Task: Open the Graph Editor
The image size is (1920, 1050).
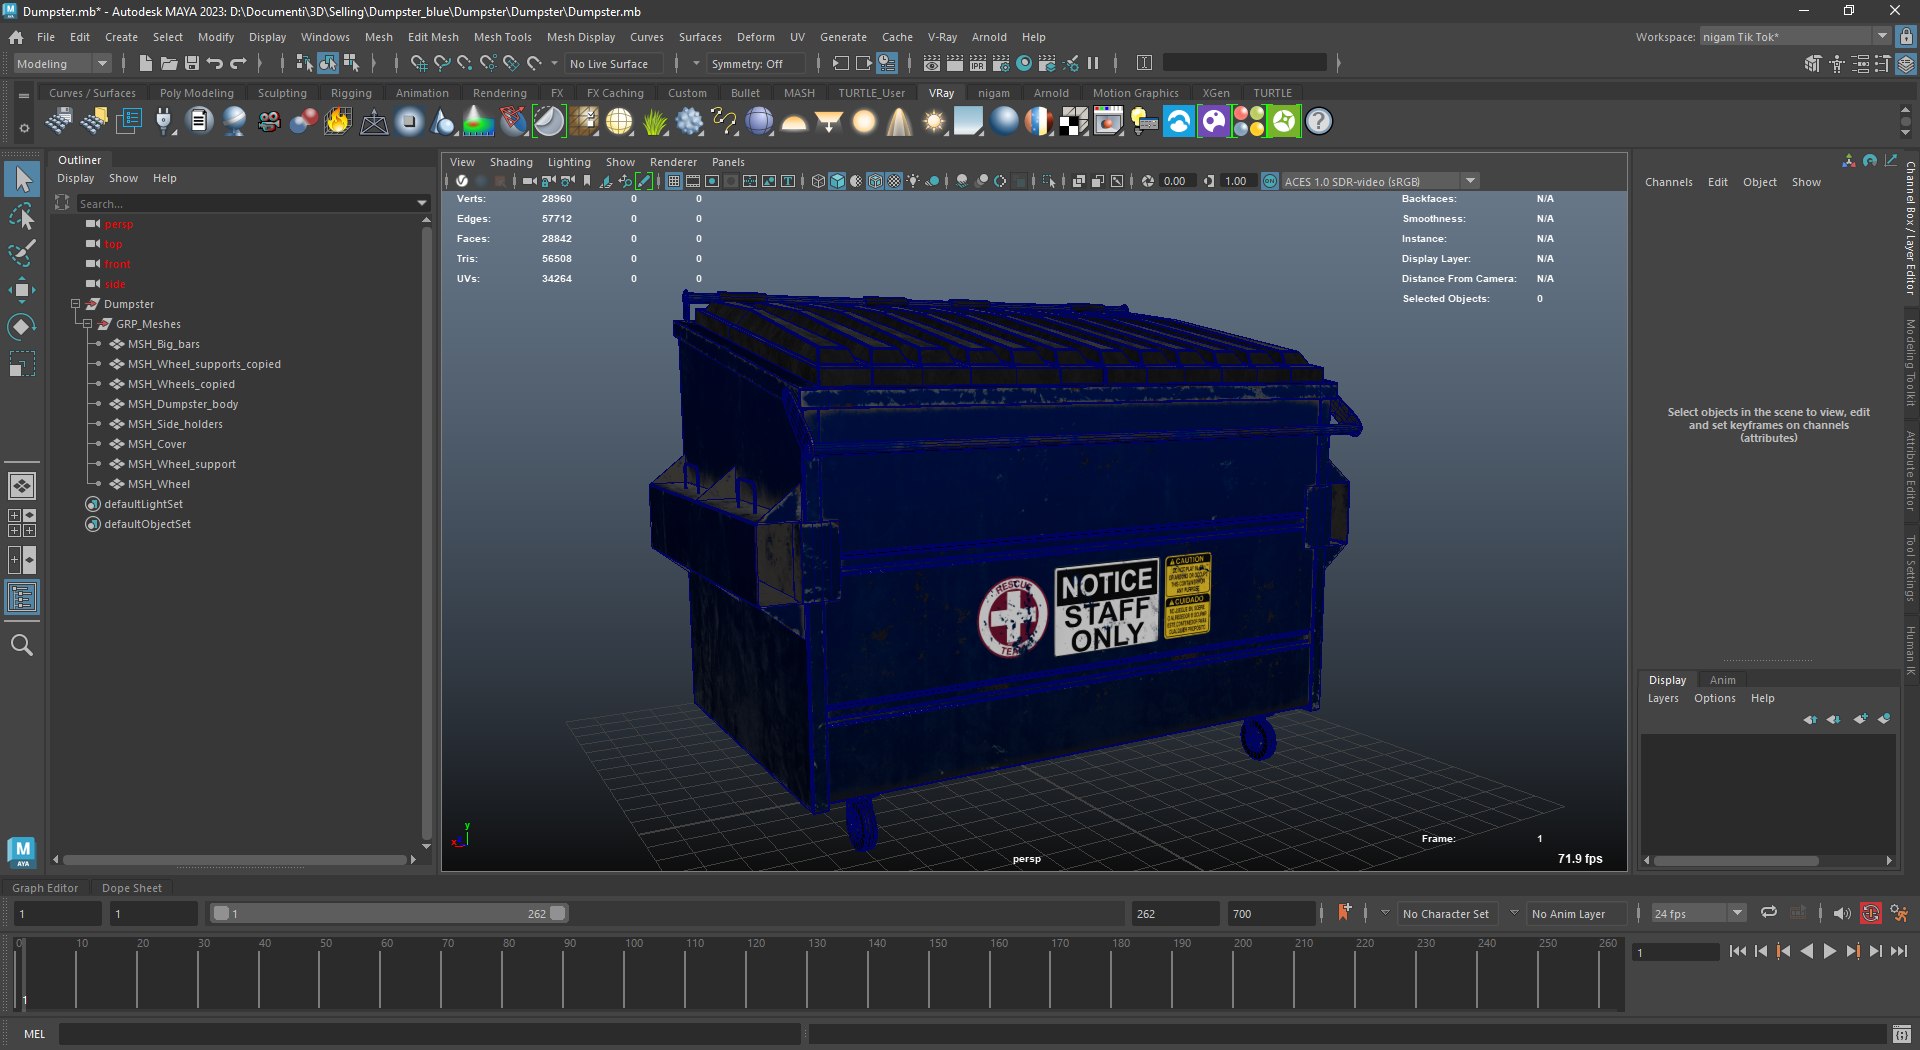Action: (45, 888)
